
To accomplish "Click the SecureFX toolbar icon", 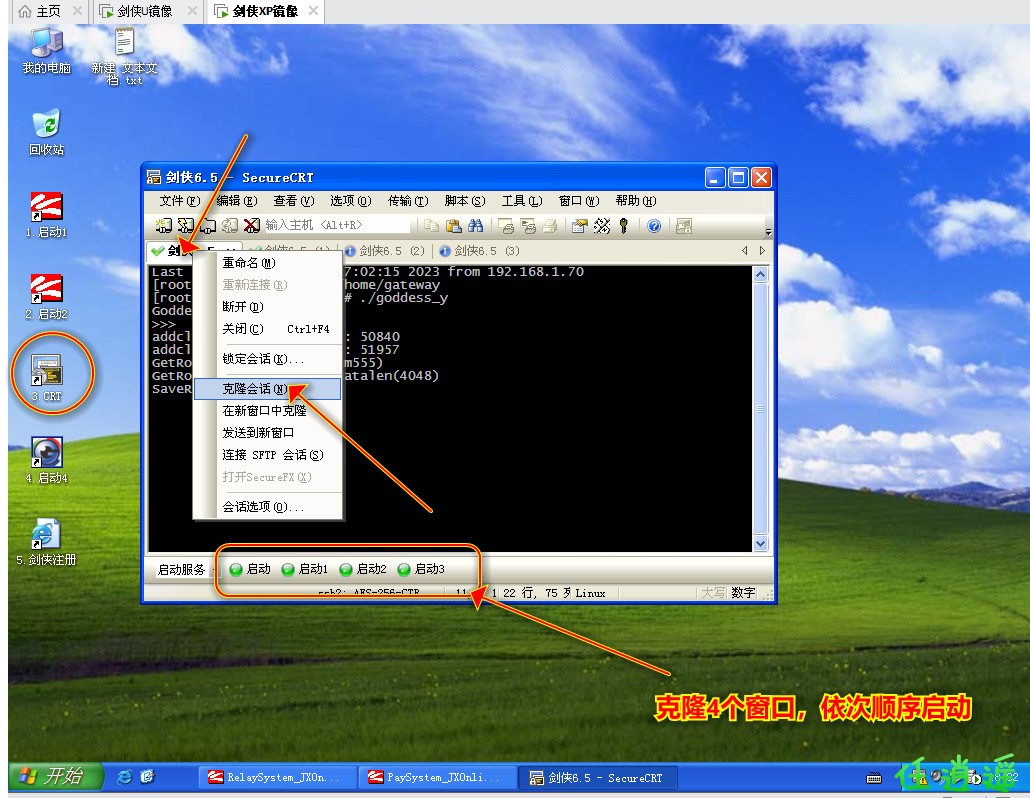I will [x=684, y=226].
